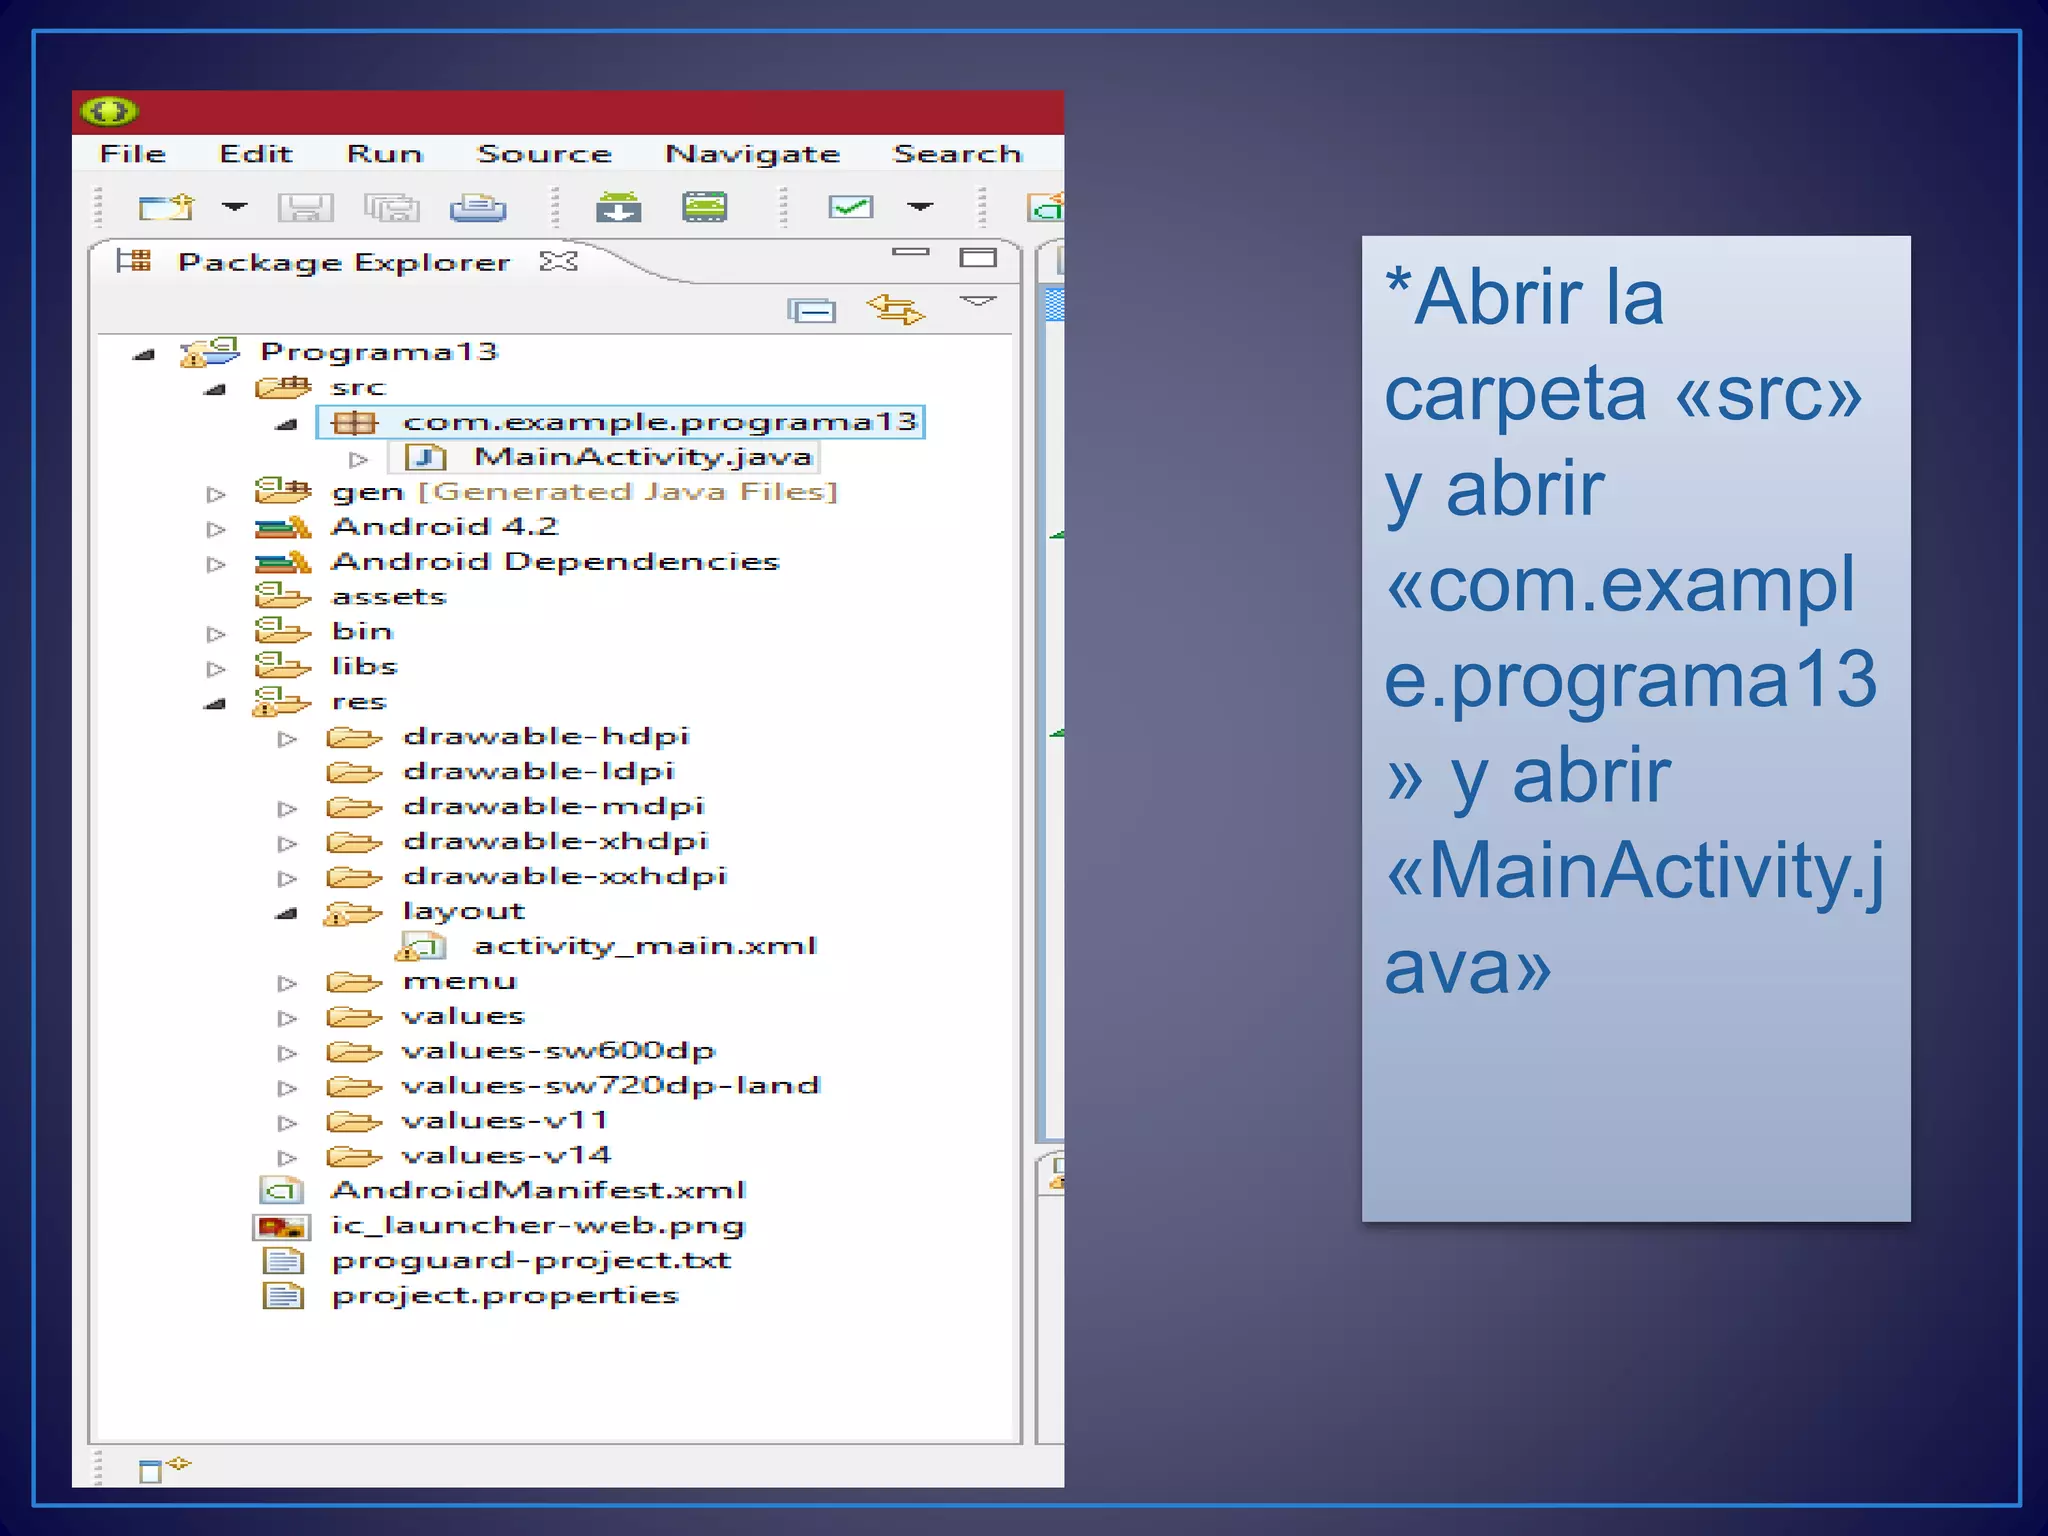This screenshot has width=2048, height=1536.
Task: Select the menu folder
Action: pyautogui.click(x=460, y=982)
